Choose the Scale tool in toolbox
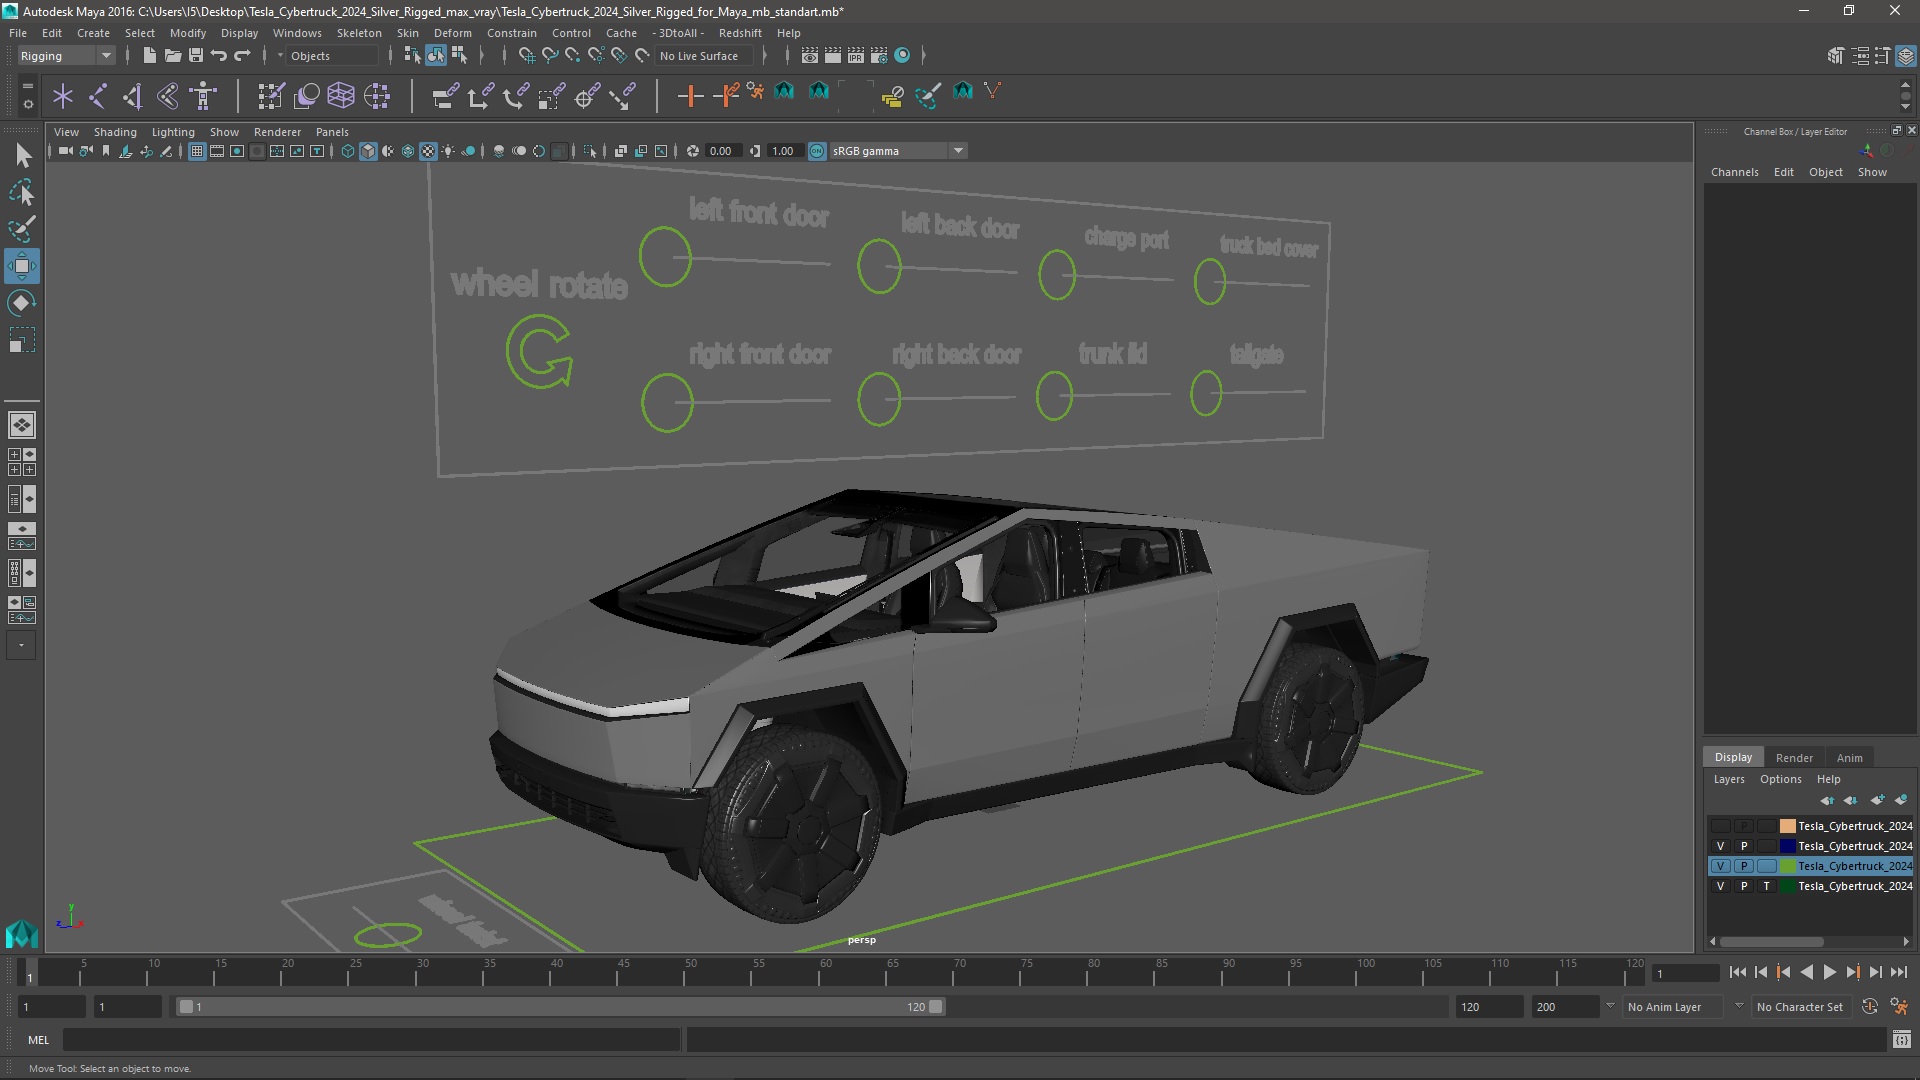The height and width of the screenshot is (1080, 1920). [x=22, y=341]
